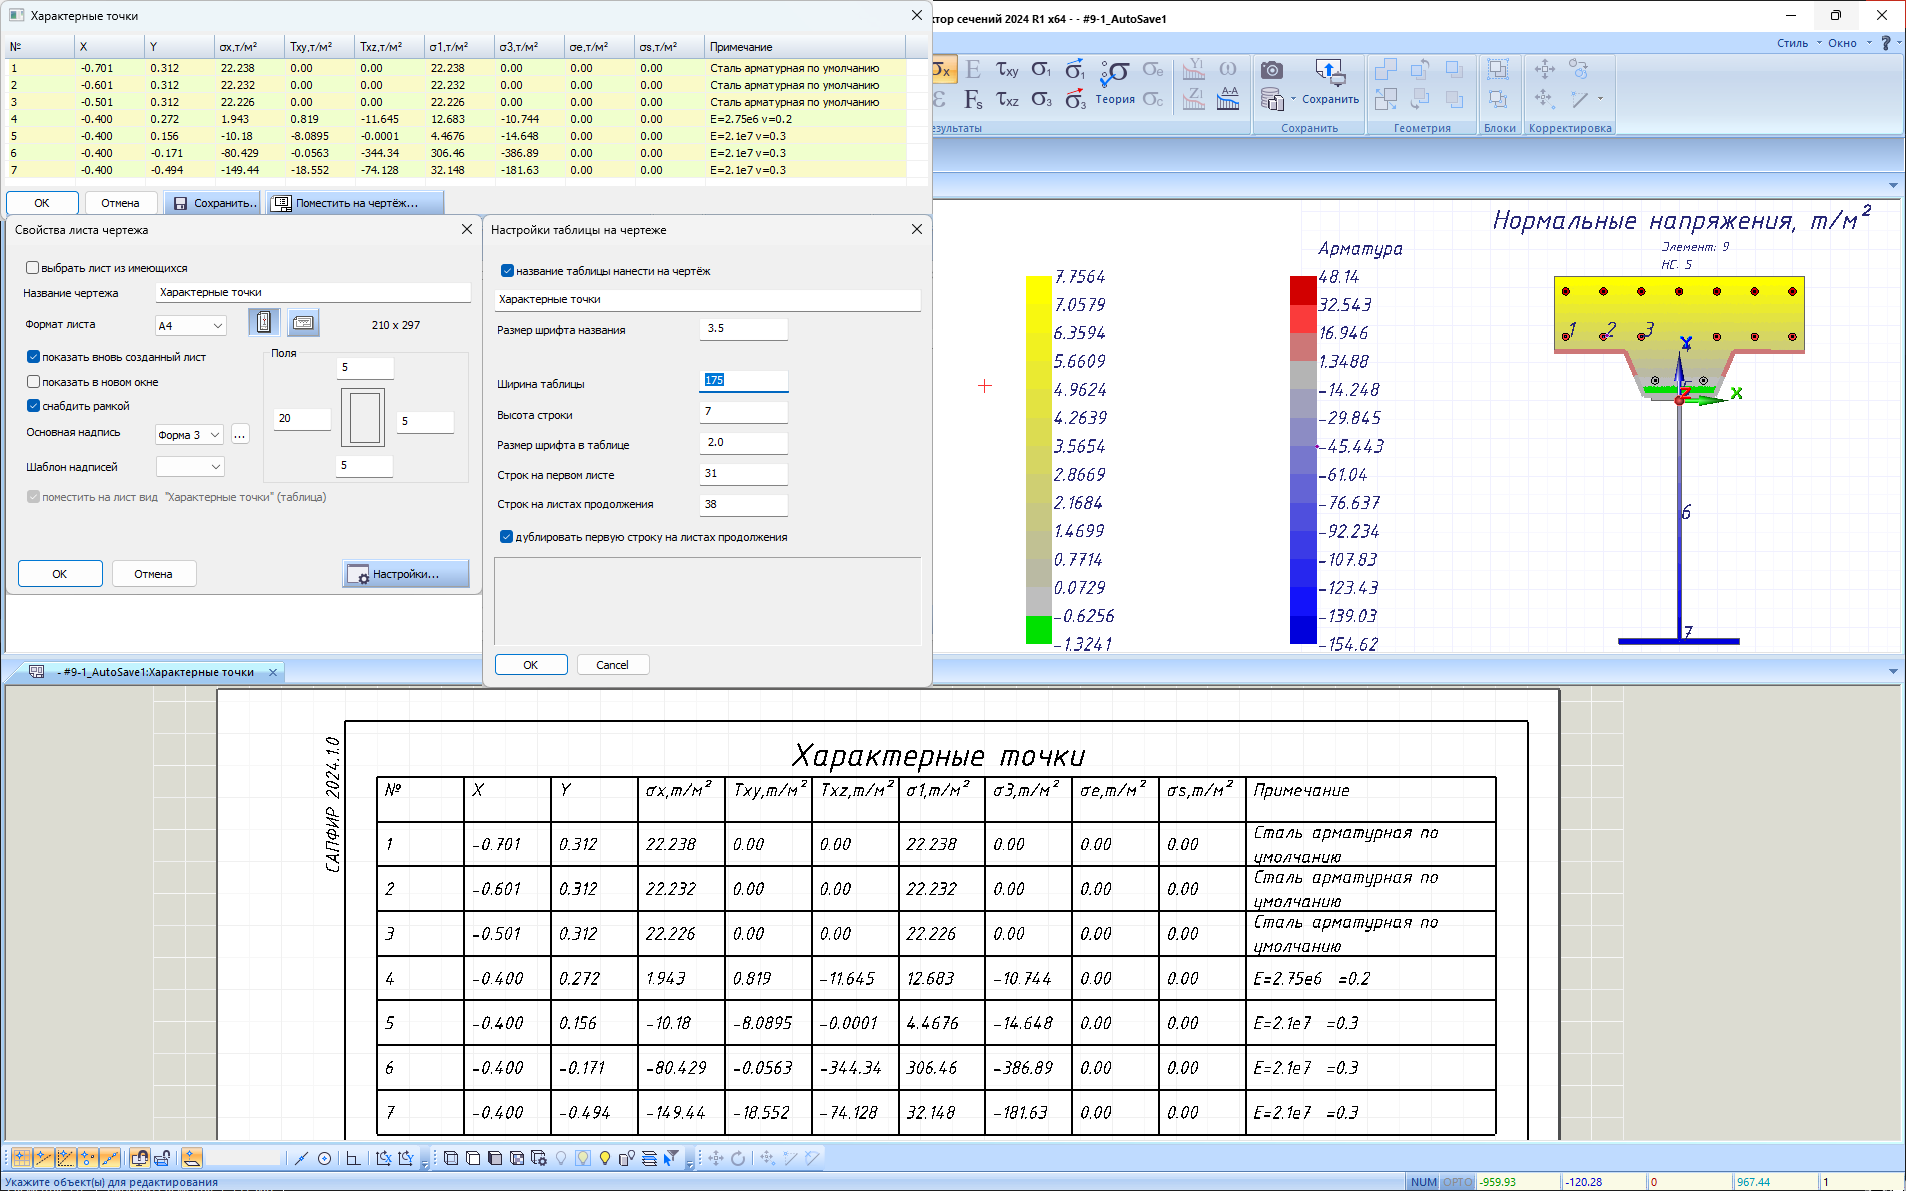Click the red swatch in Арматура legend
1921x1200 pixels.
[x=1303, y=291]
